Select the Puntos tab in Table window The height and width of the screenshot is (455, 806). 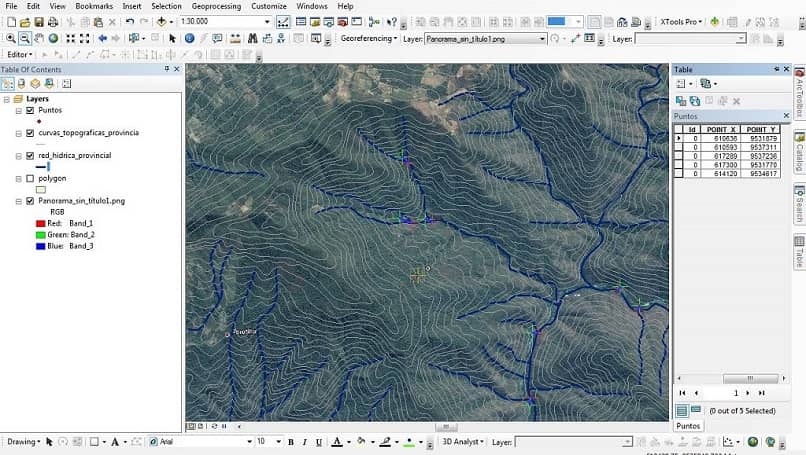688,426
